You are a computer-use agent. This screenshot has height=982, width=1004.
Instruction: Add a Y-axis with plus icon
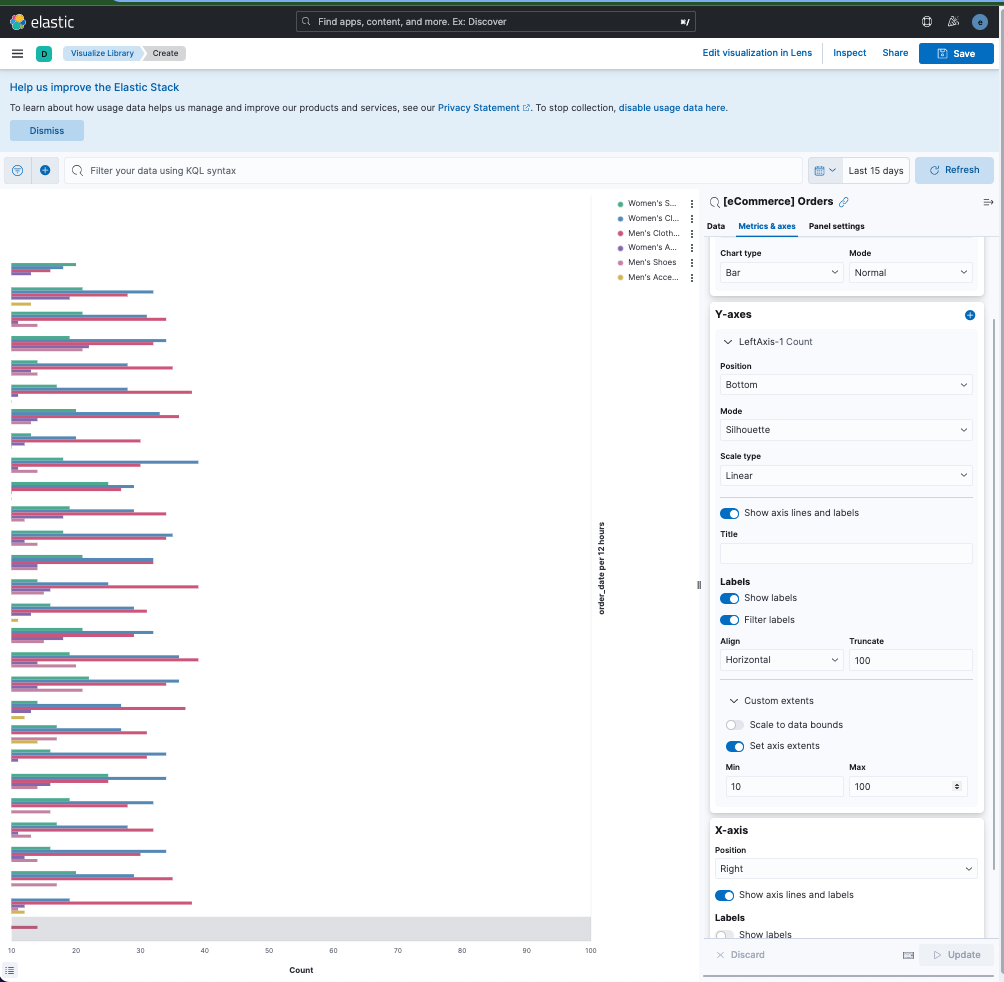(x=969, y=315)
